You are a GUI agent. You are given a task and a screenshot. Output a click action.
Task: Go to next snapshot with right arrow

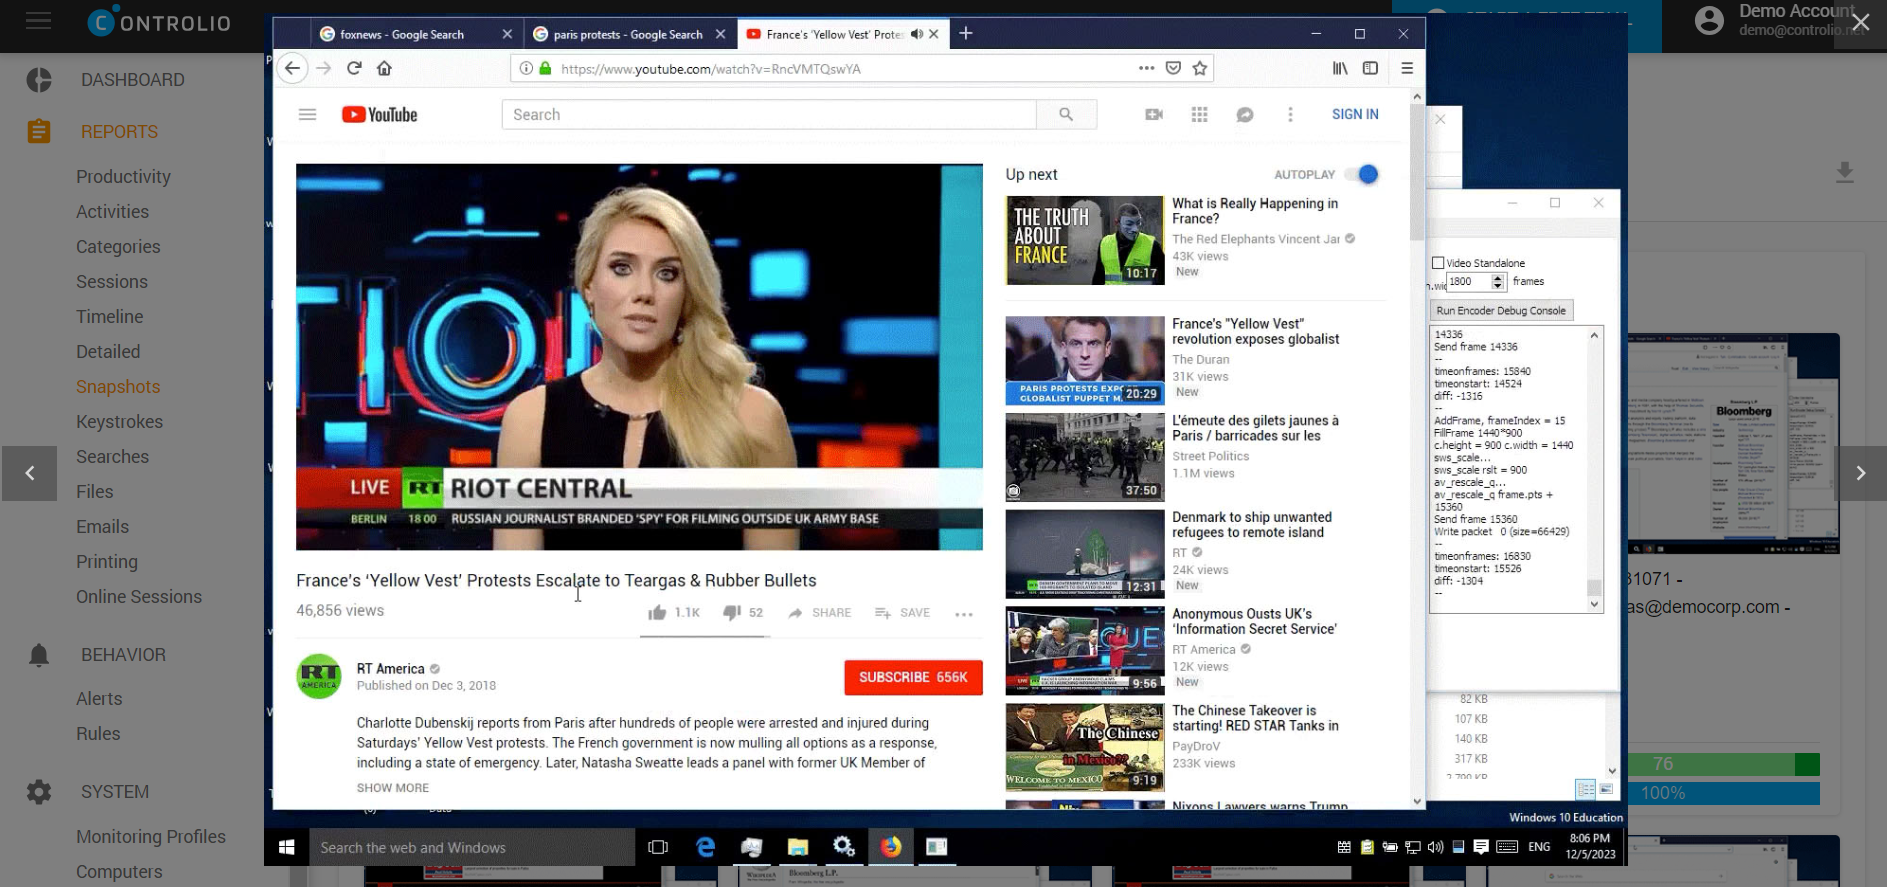coord(1860,473)
